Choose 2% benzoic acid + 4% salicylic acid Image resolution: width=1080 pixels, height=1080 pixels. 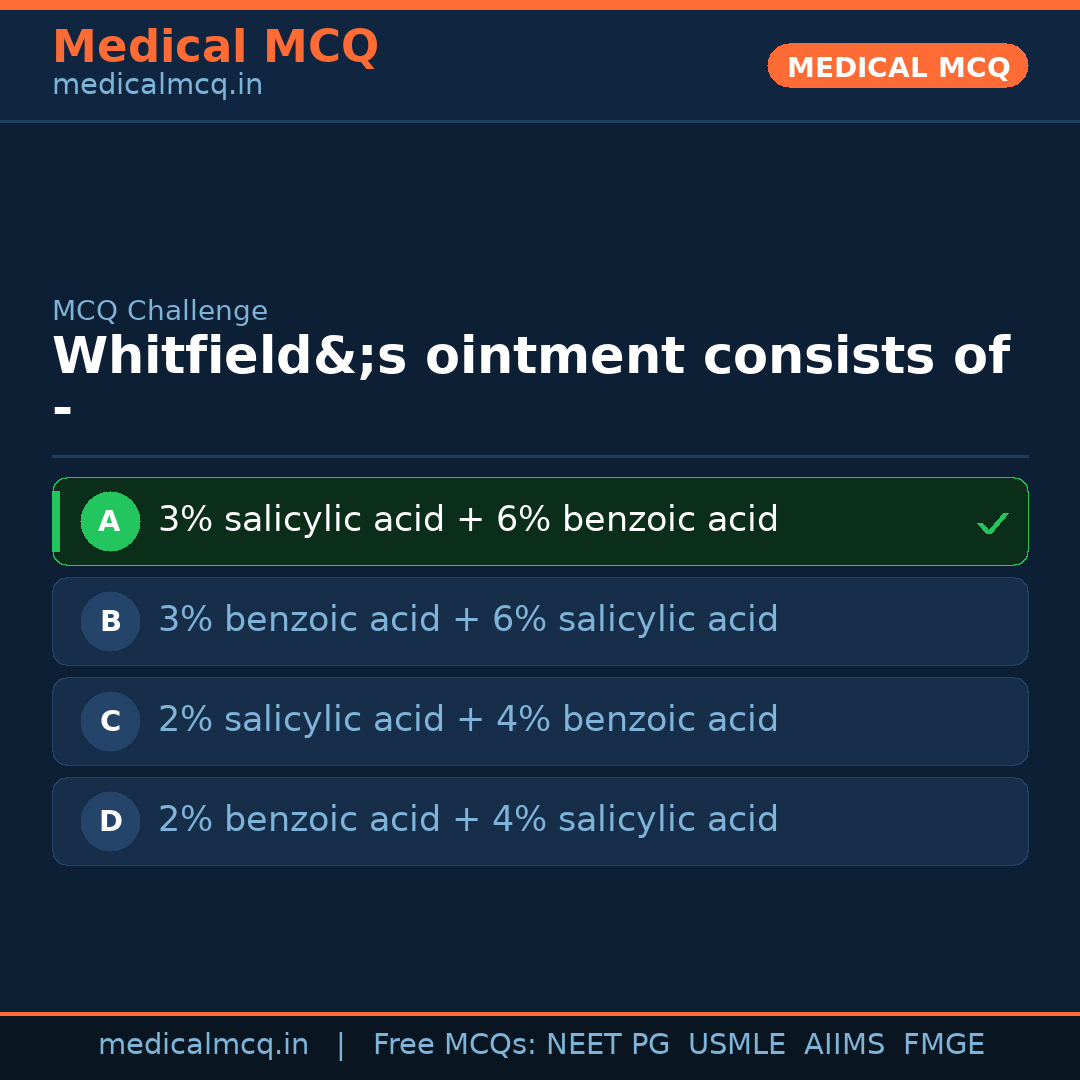(x=468, y=820)
